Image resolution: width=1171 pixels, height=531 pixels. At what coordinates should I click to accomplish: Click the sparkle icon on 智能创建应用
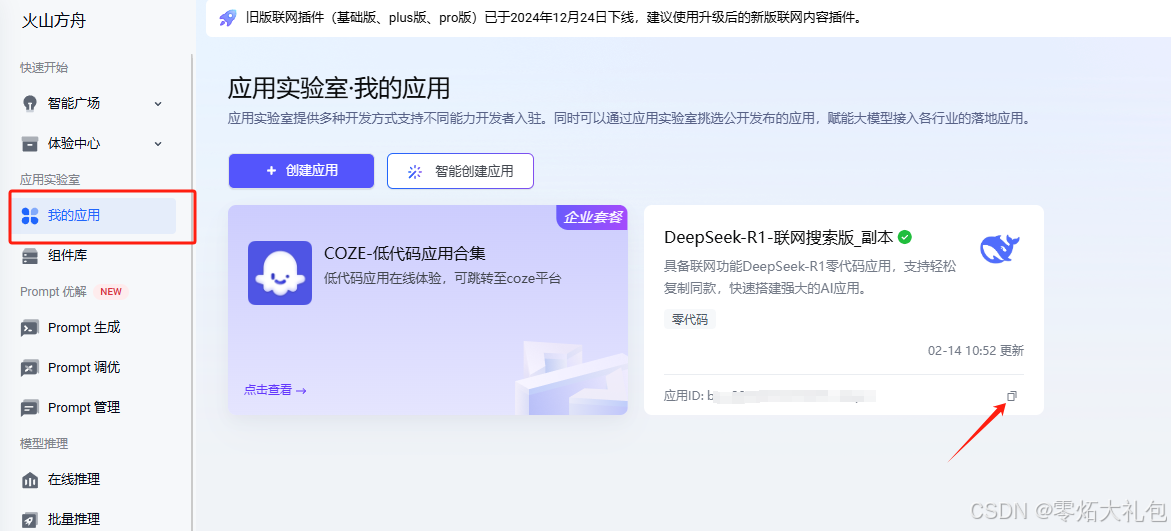click(x=414, y=171)
